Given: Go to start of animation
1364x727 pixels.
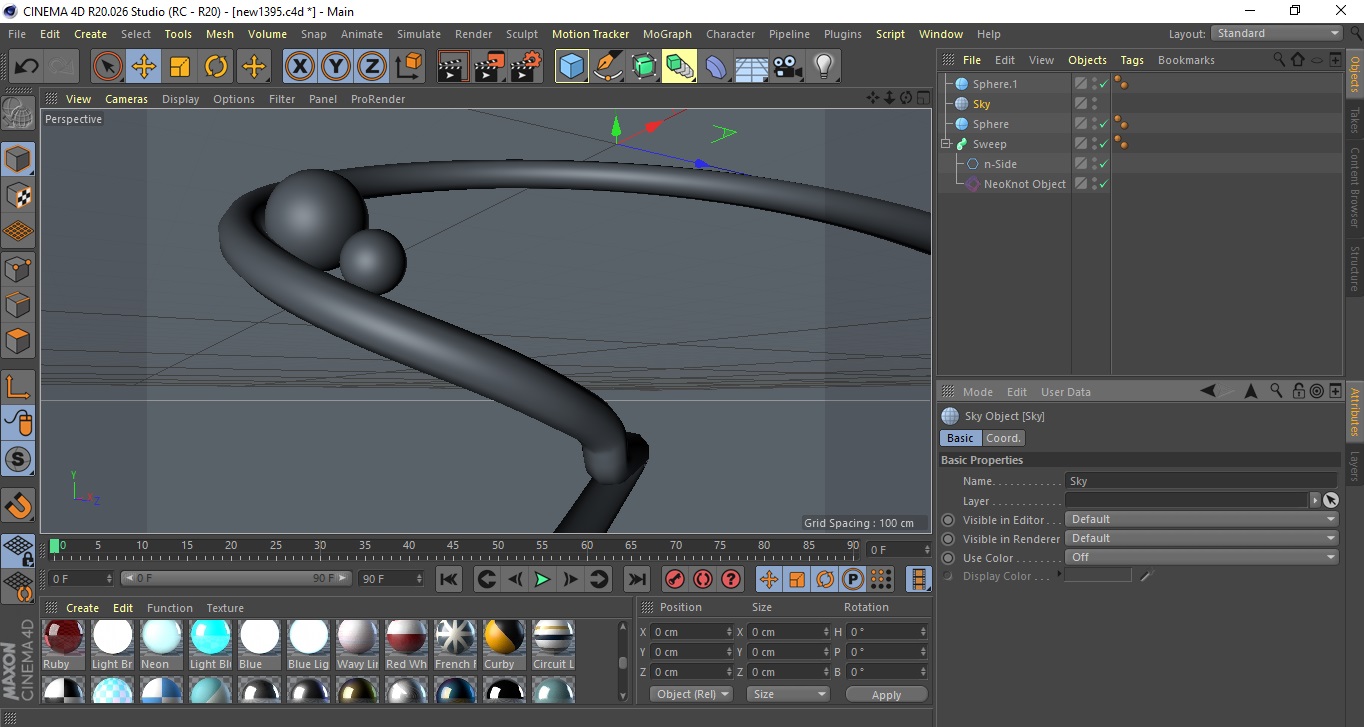Looking at the screenshot, I should [x=449, y=579].
